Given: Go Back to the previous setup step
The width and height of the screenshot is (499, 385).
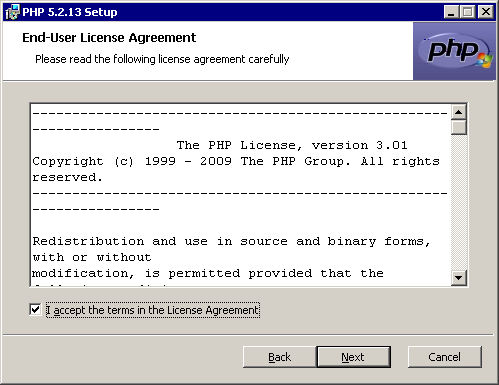Looking at the screenshot, I should pos(279,357).
